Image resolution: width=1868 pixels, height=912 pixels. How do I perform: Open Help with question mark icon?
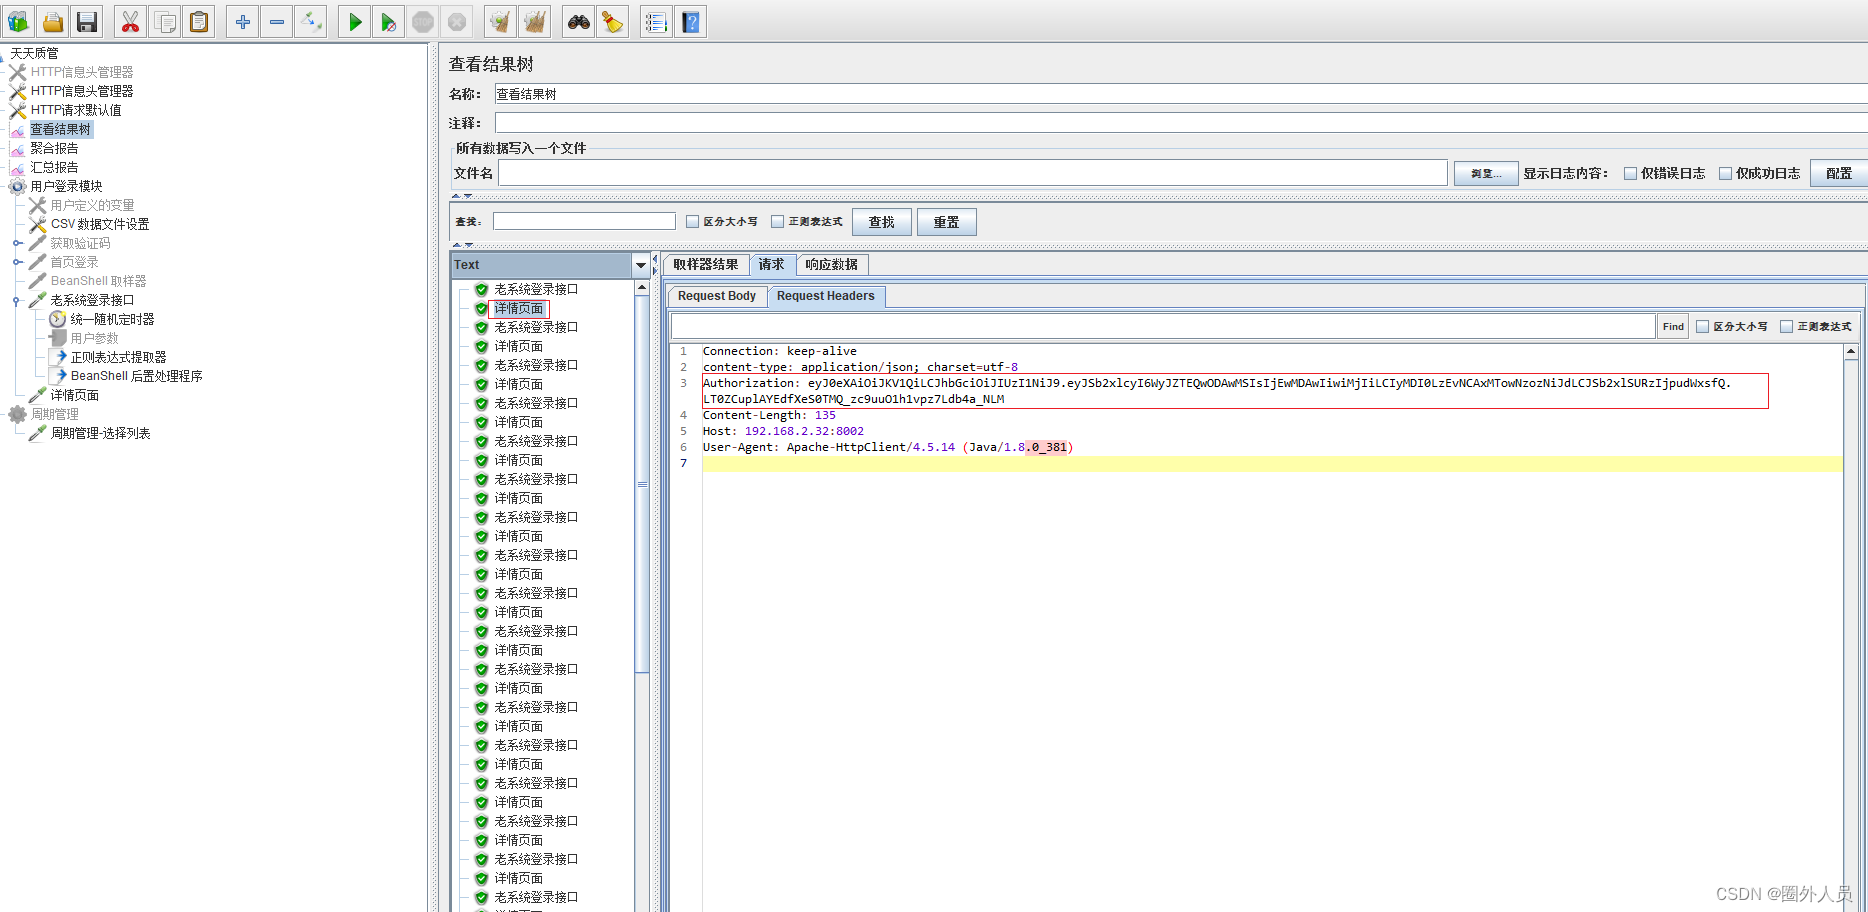tap(691, 21)
